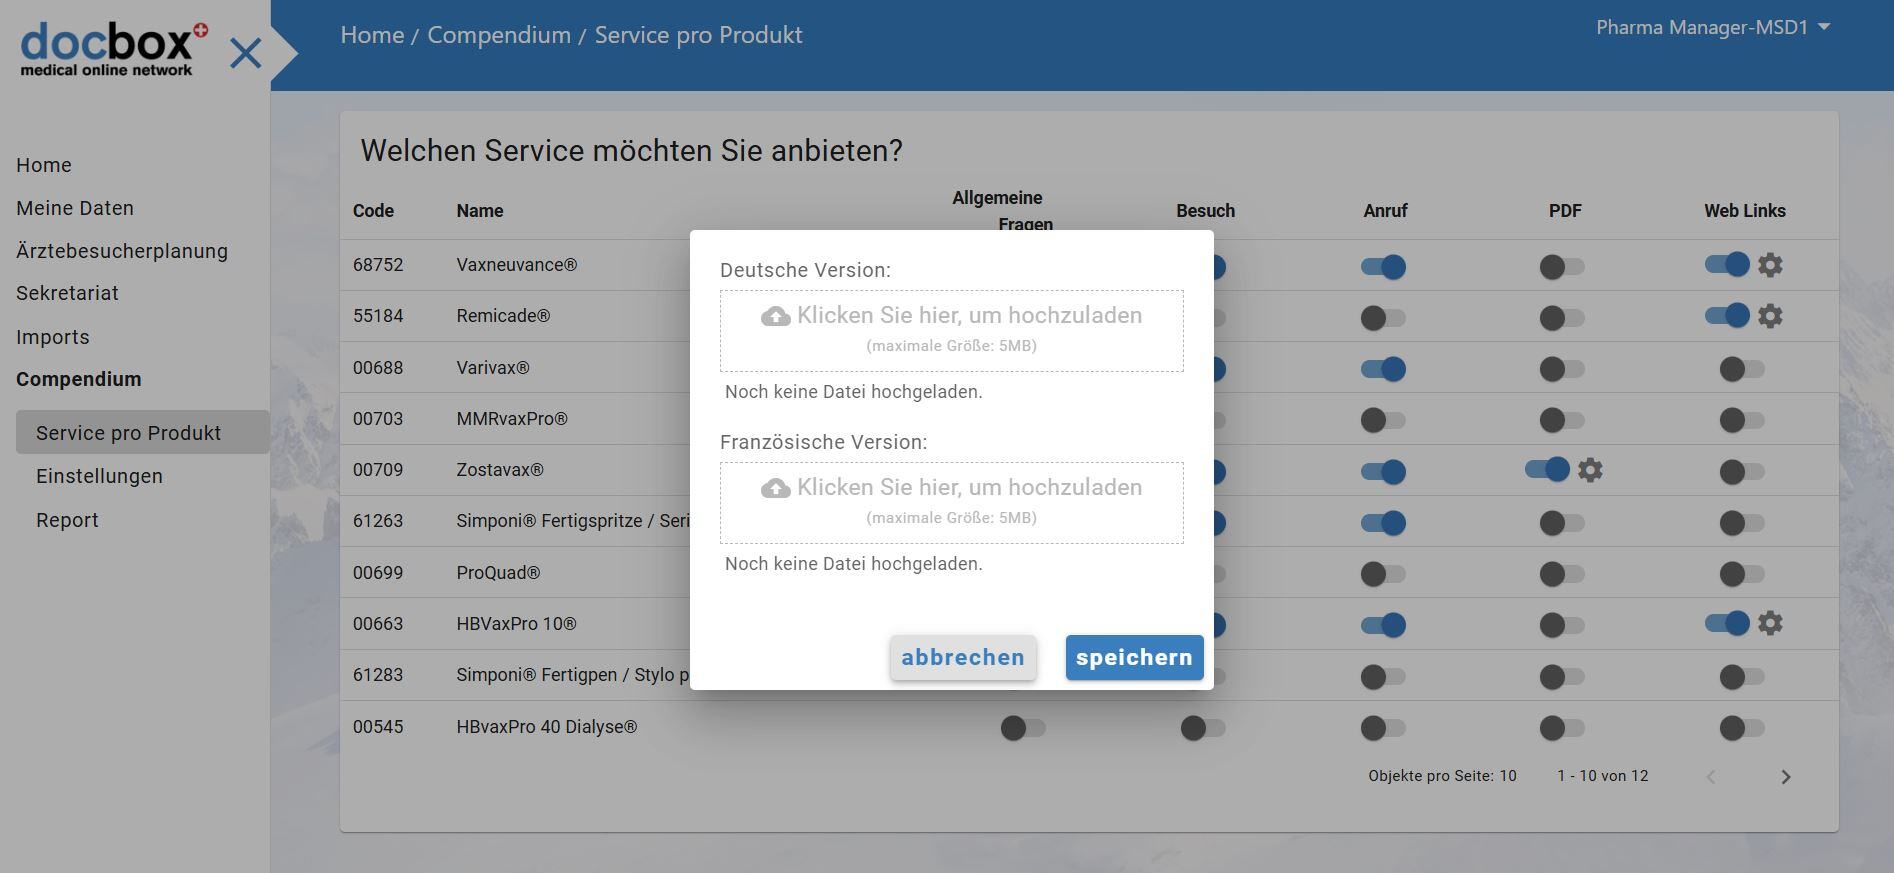This screenshot has height=873, width=1894.
Task: Open Ärztebesucherplanung in sidebar
Action: [122, 251]
